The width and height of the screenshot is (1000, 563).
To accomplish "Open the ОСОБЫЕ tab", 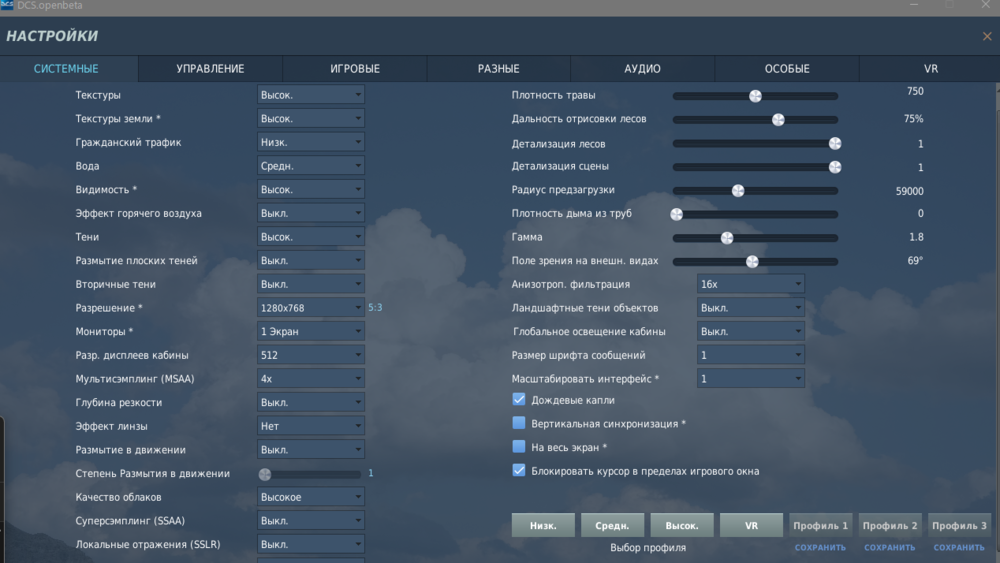I will point(787,69).
